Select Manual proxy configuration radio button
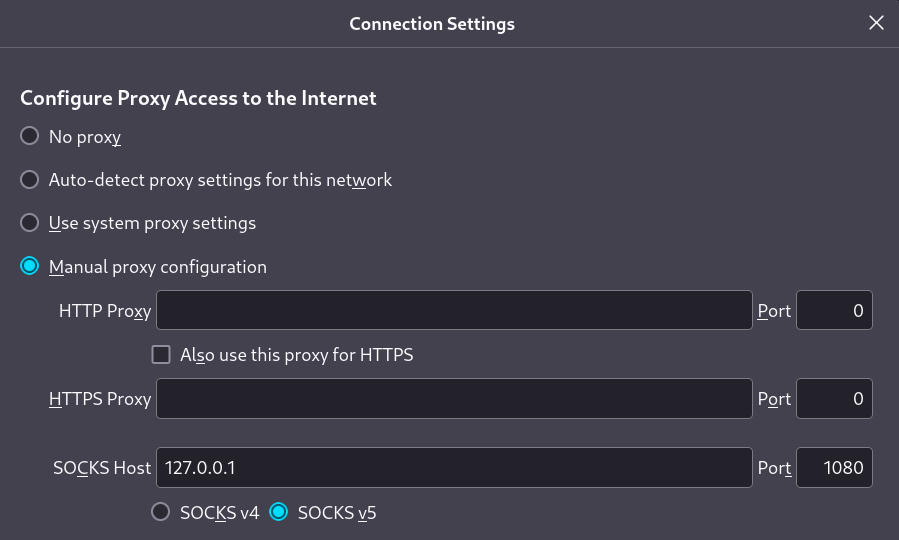899x540 pixels. (x=30, y=266)
